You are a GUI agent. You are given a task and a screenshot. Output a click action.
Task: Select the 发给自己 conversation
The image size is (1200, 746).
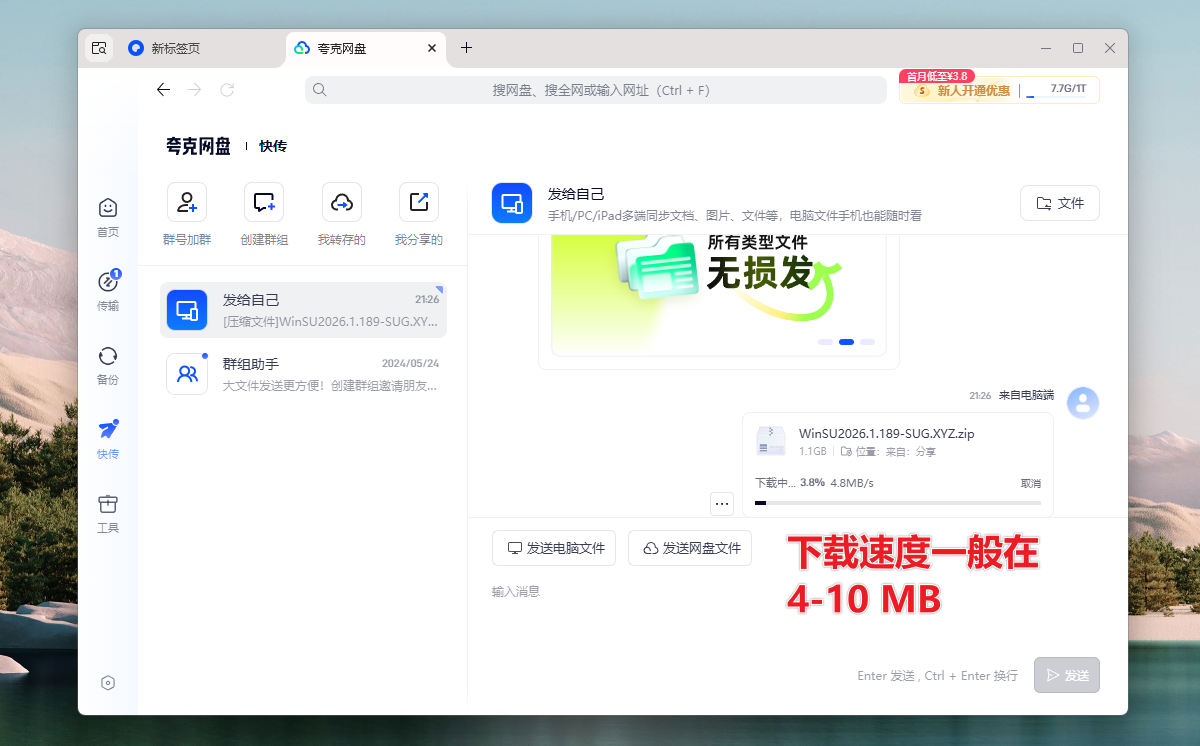tap(303, 310)
